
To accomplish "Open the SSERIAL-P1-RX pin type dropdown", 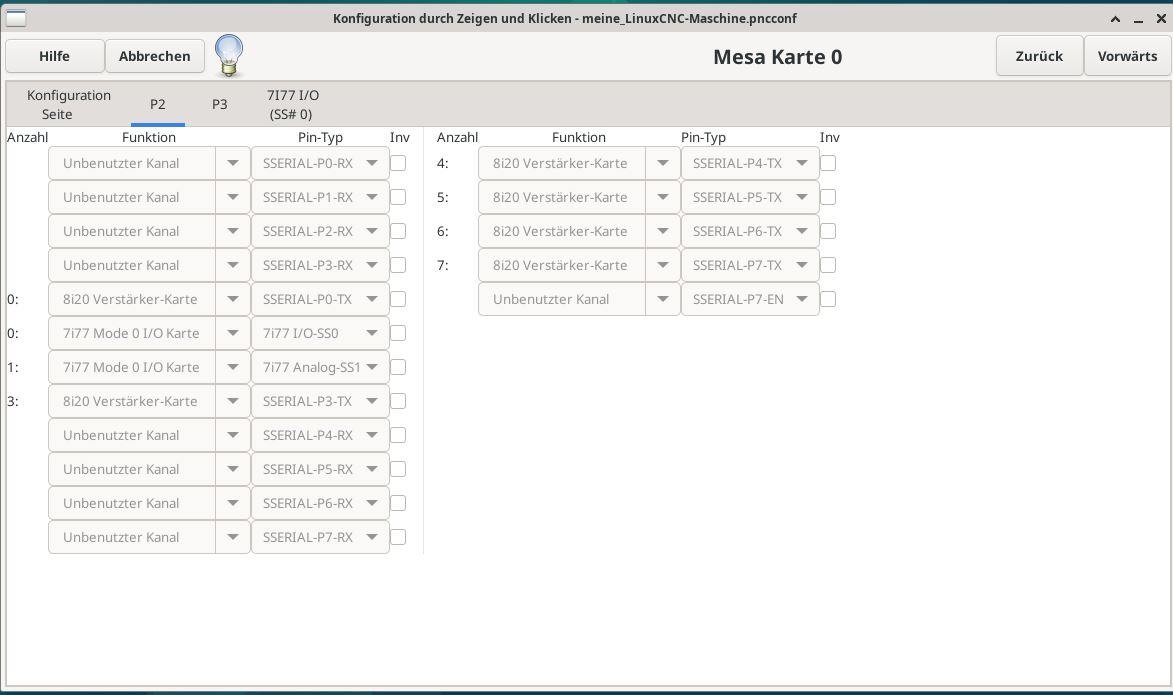I will tap(320, 198).
